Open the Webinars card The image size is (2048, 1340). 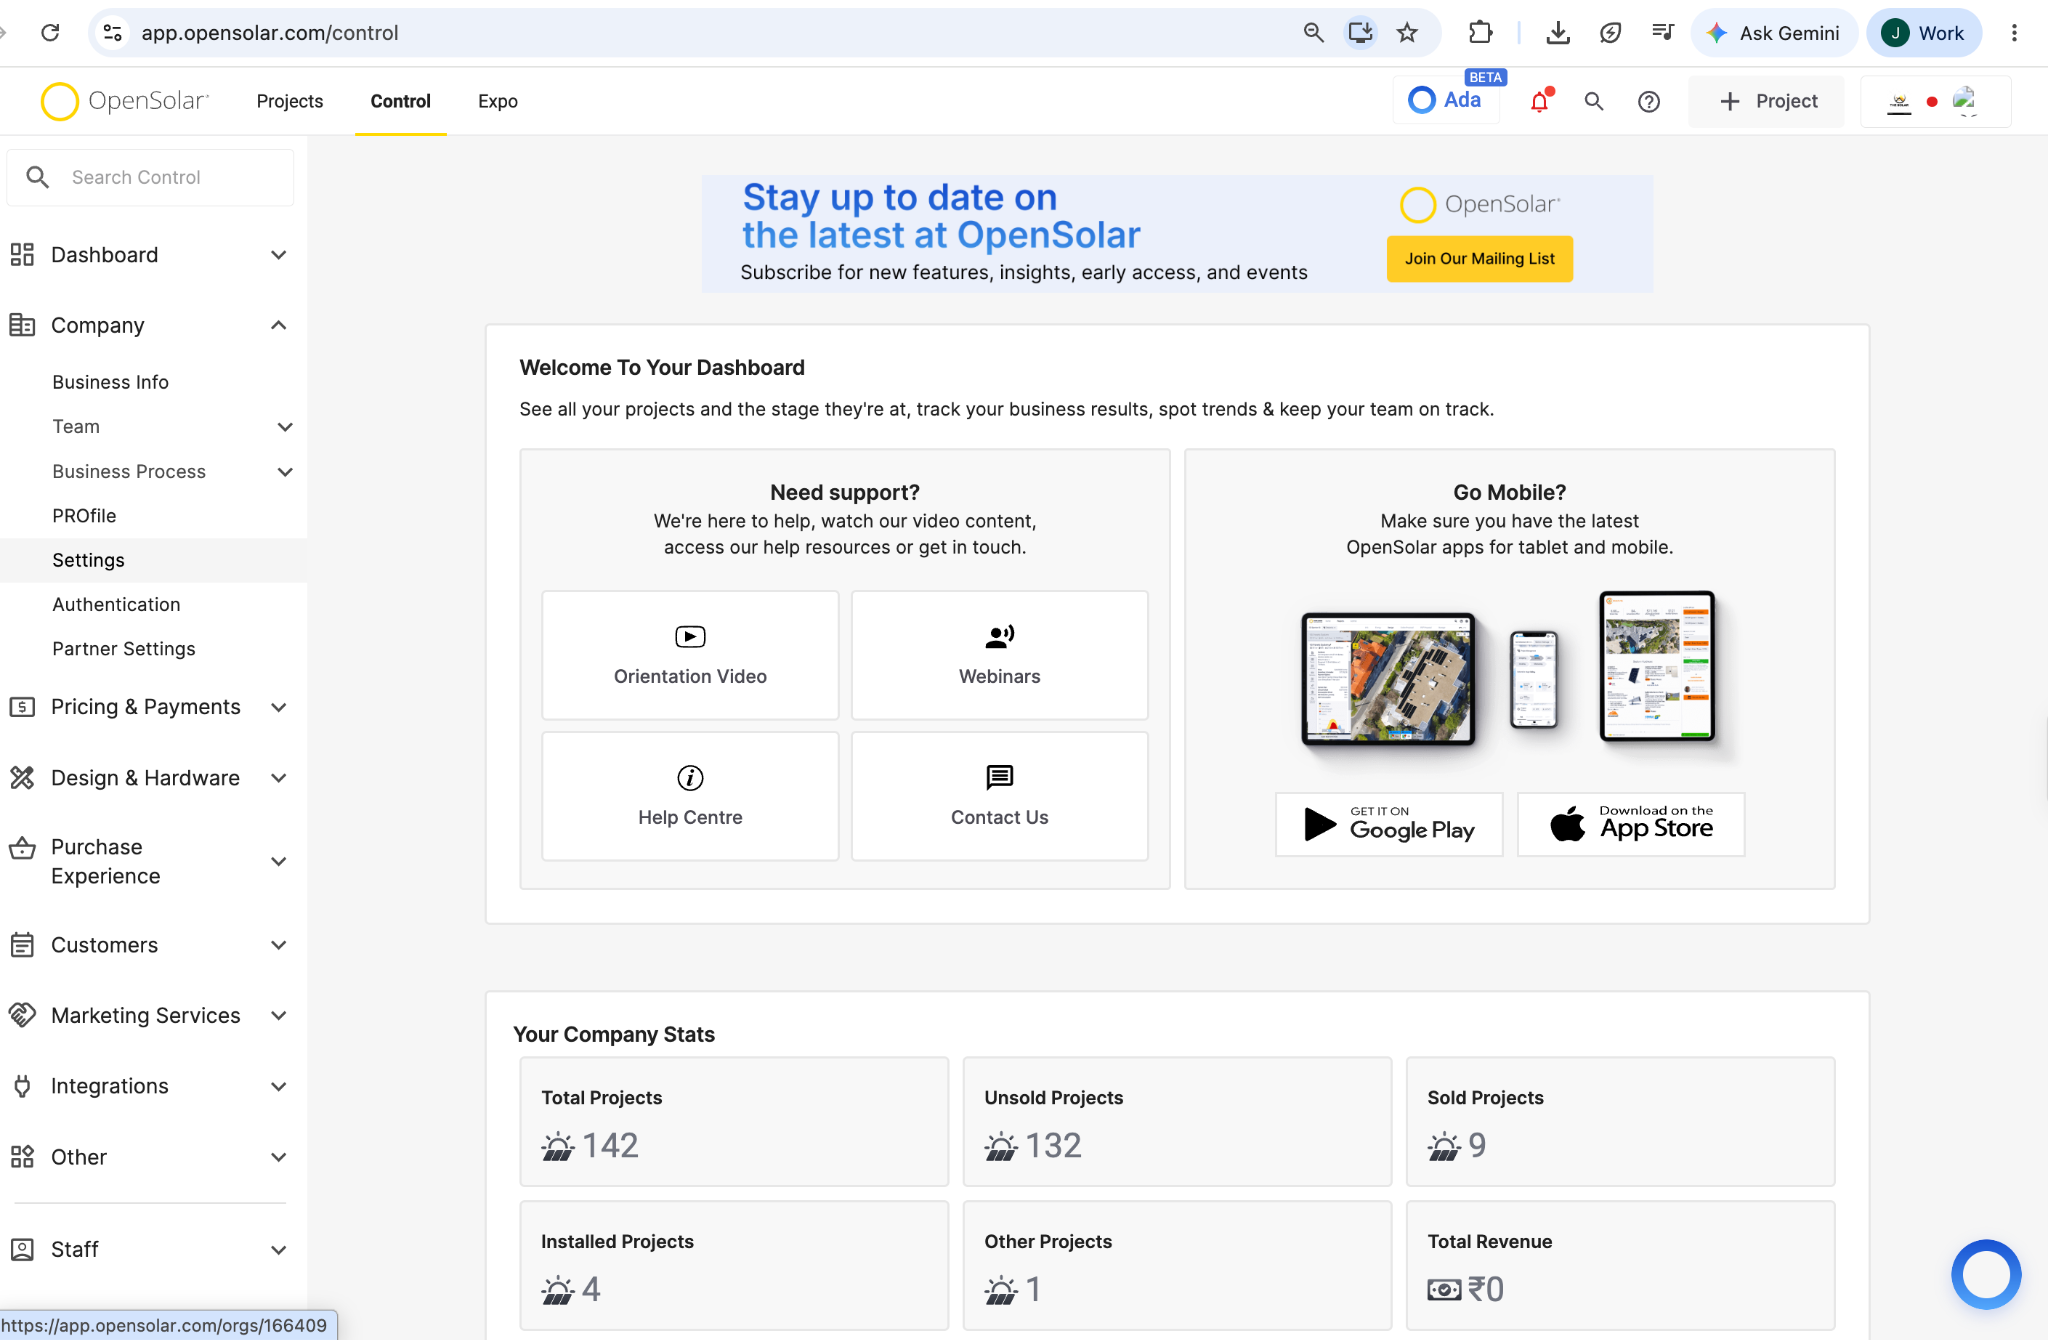pos(1000,655)
